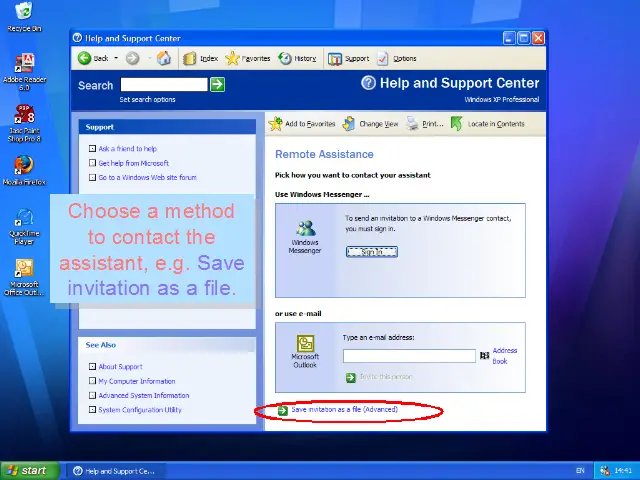The width and height of the screenshot is (640, 480).
Task: Select QuickTime Player desktop icon
Action: (x=24, y=227)
